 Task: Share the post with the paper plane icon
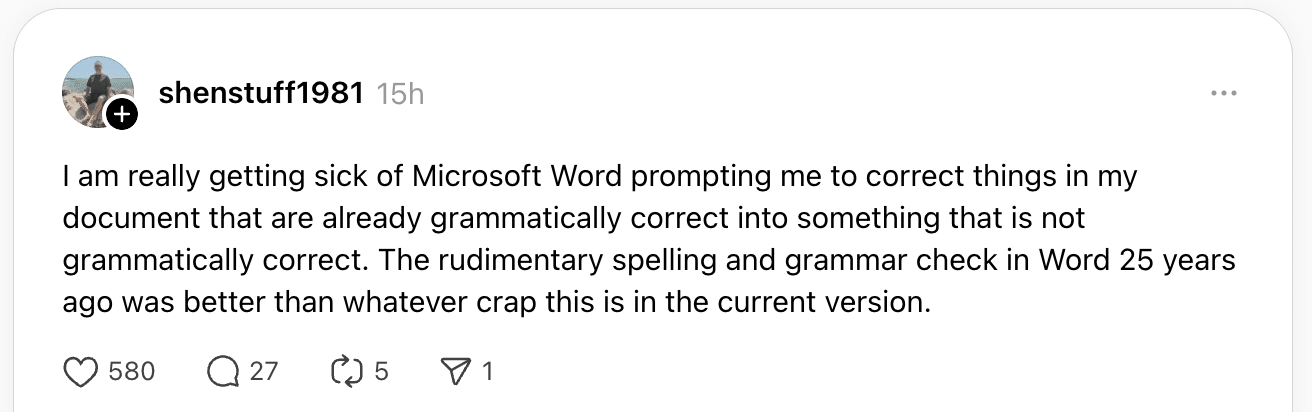click(x=455, y=372)
